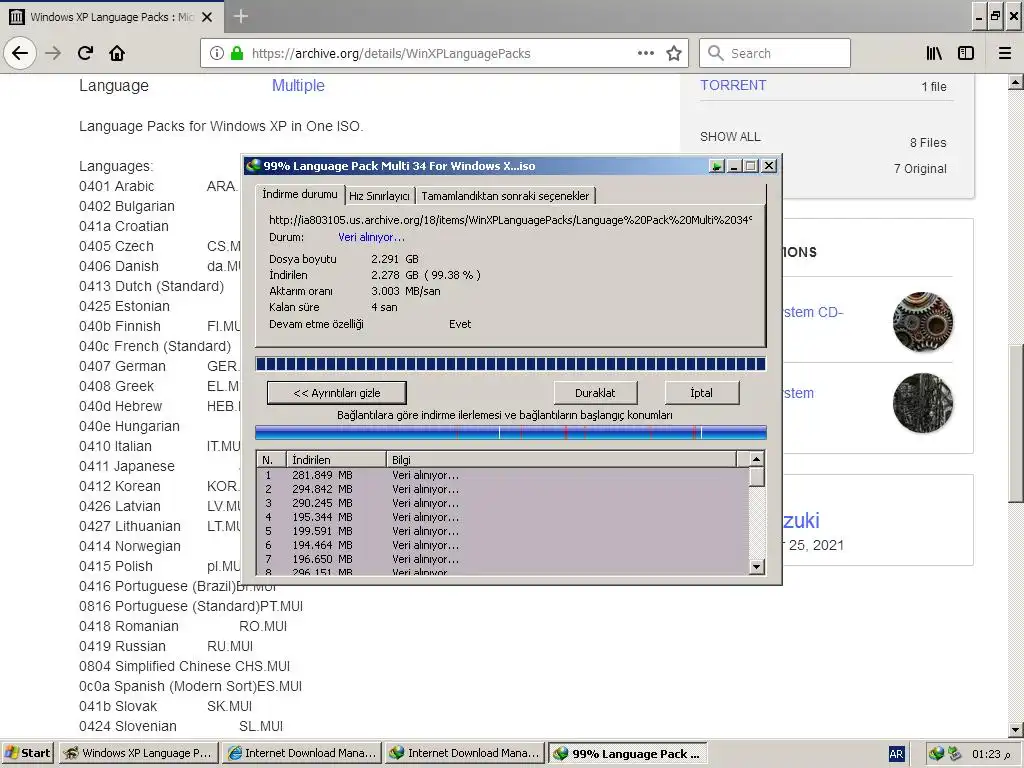
Task: Switch to 99% Language Pack taskbar item
Action: (628, 753)
